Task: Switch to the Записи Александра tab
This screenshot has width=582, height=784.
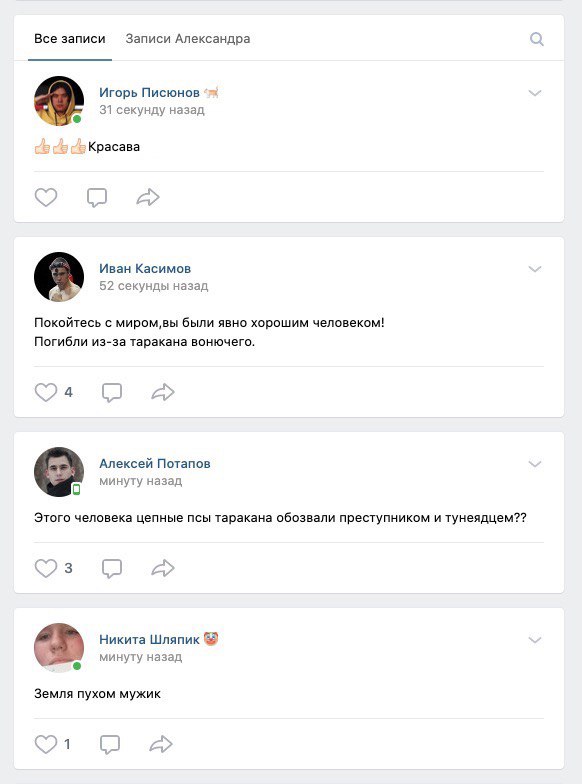Action: pyautogui.click(x=188, y=39)
